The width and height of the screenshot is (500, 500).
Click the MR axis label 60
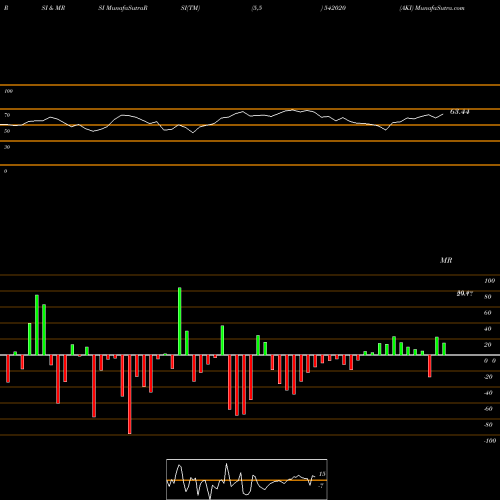(487, 313)
